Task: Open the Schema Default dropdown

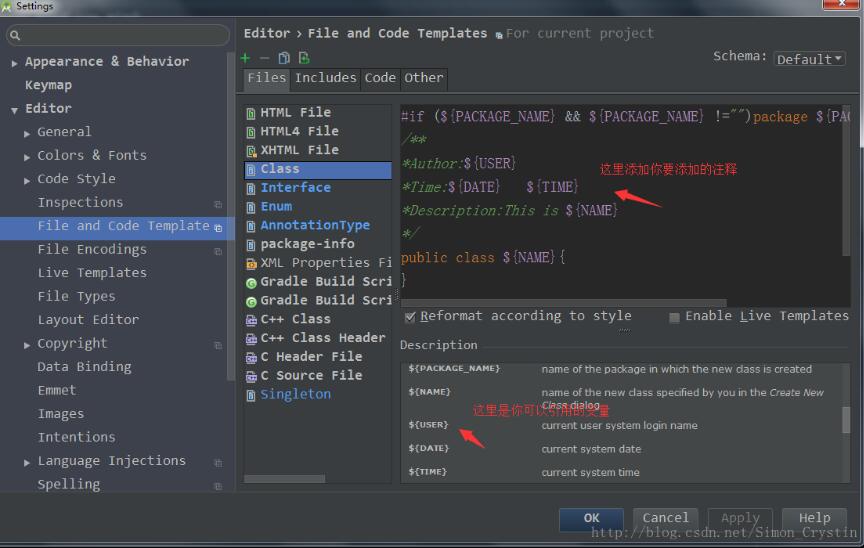Action: point(809,59)
